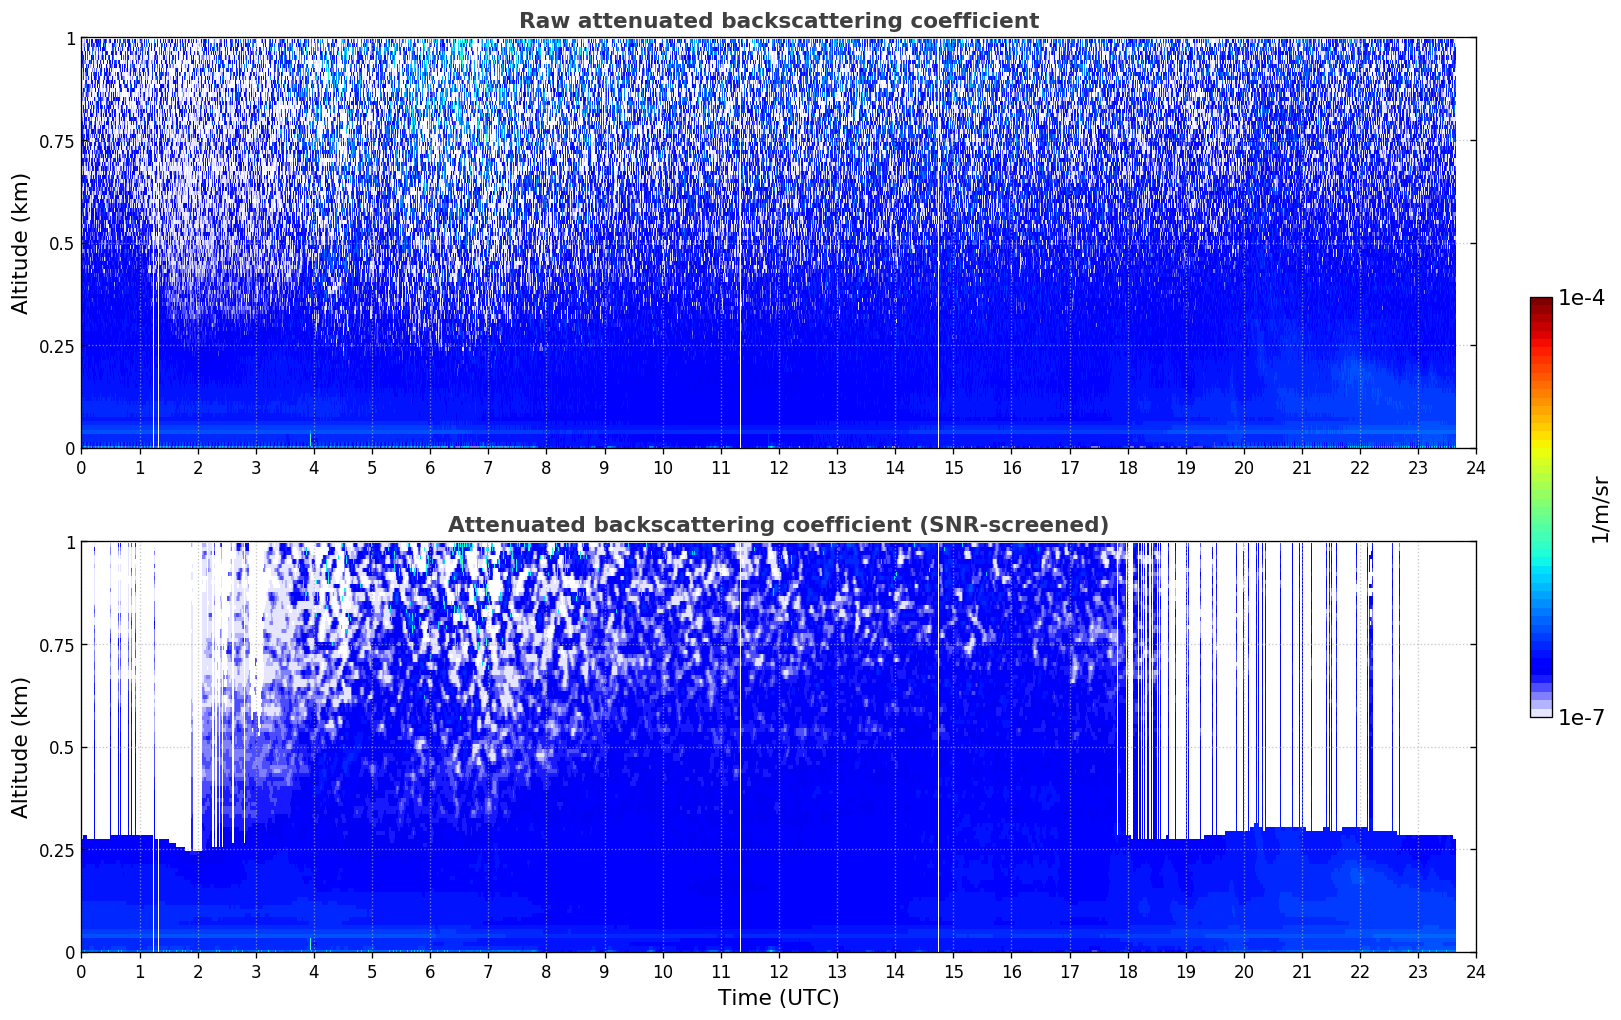
Task: Click the '0.5' altitude tick on top plot
Action: (62, 243)
